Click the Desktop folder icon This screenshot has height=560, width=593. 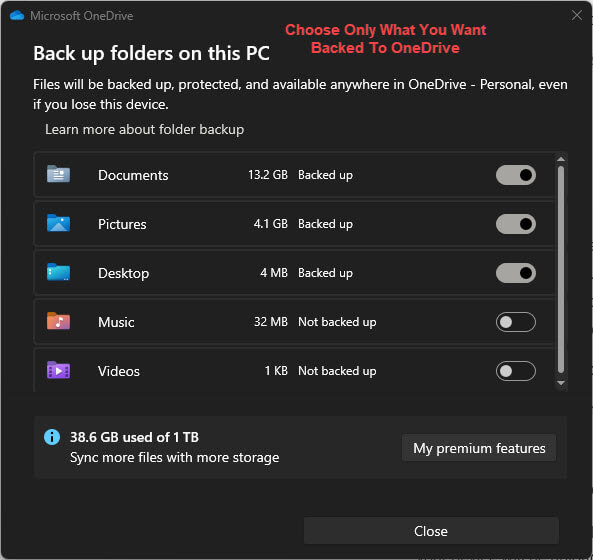[58, 272]
